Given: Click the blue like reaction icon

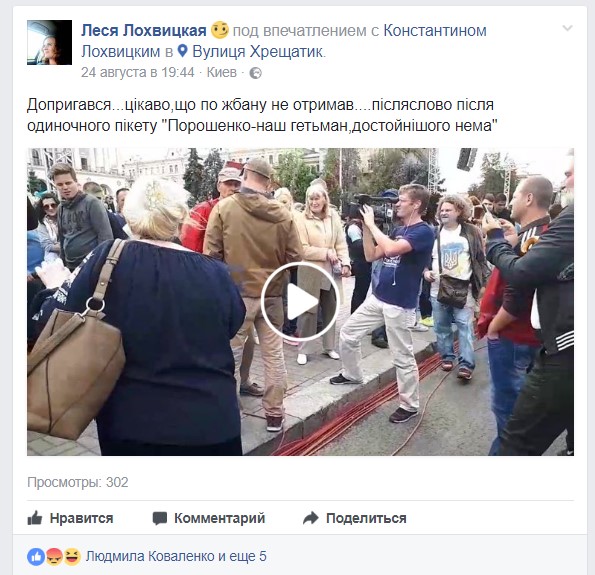Looking at the screenshot, I should click(x=36, y=557).
